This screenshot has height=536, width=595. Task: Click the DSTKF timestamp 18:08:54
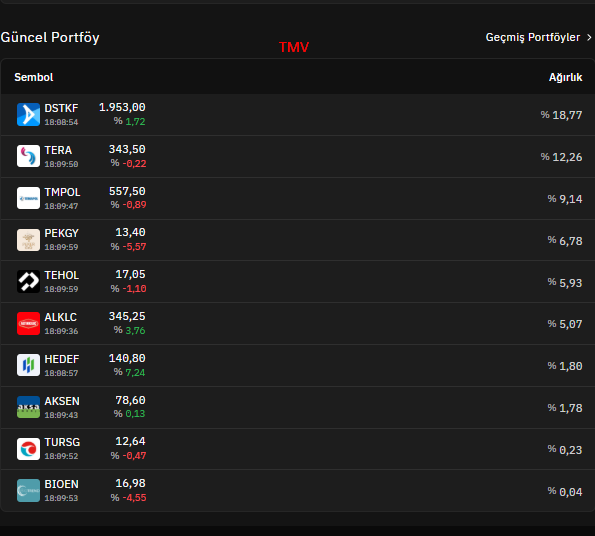pos(61,122)
